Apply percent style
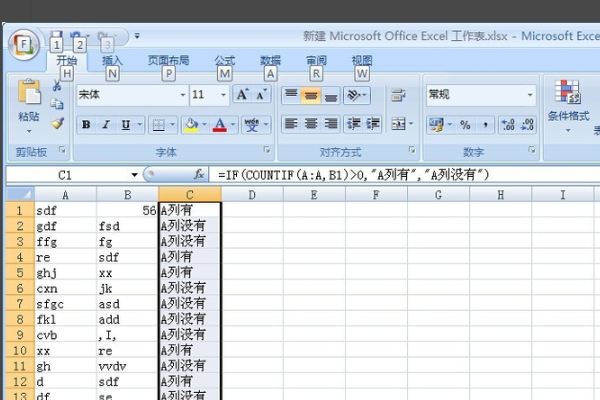Viewport: 600px width, 400px height. tap(465, 124)
